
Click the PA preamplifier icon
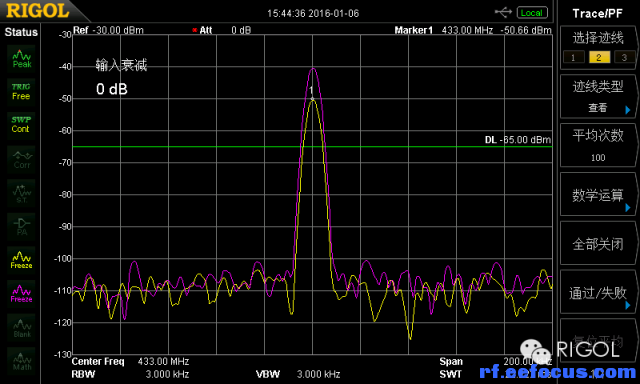[x=21, y=226]
